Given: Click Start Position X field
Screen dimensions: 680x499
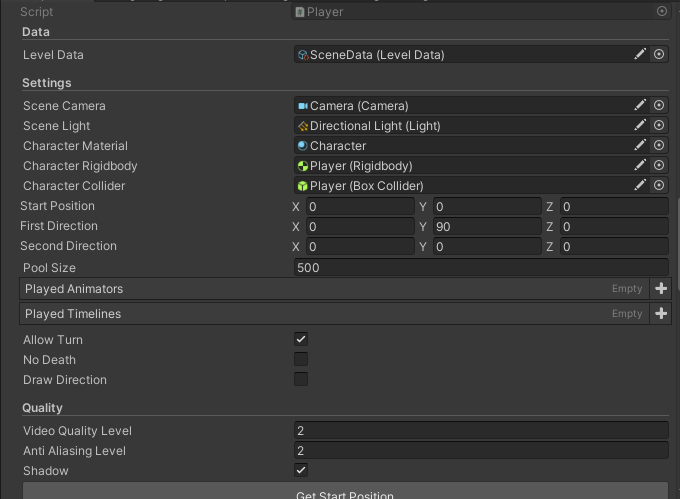Looking at the screenshot, I should tap(360, 207).
